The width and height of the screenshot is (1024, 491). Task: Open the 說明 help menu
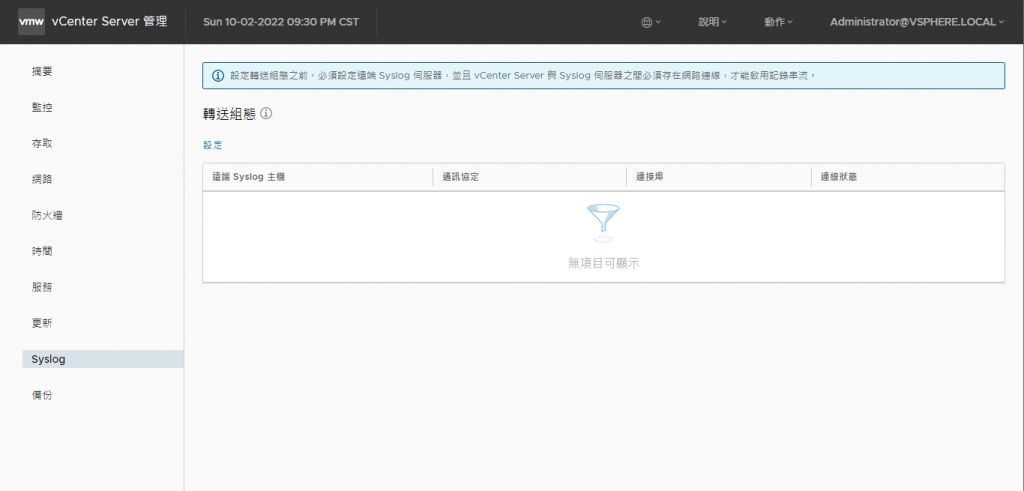tap(712, 22)
